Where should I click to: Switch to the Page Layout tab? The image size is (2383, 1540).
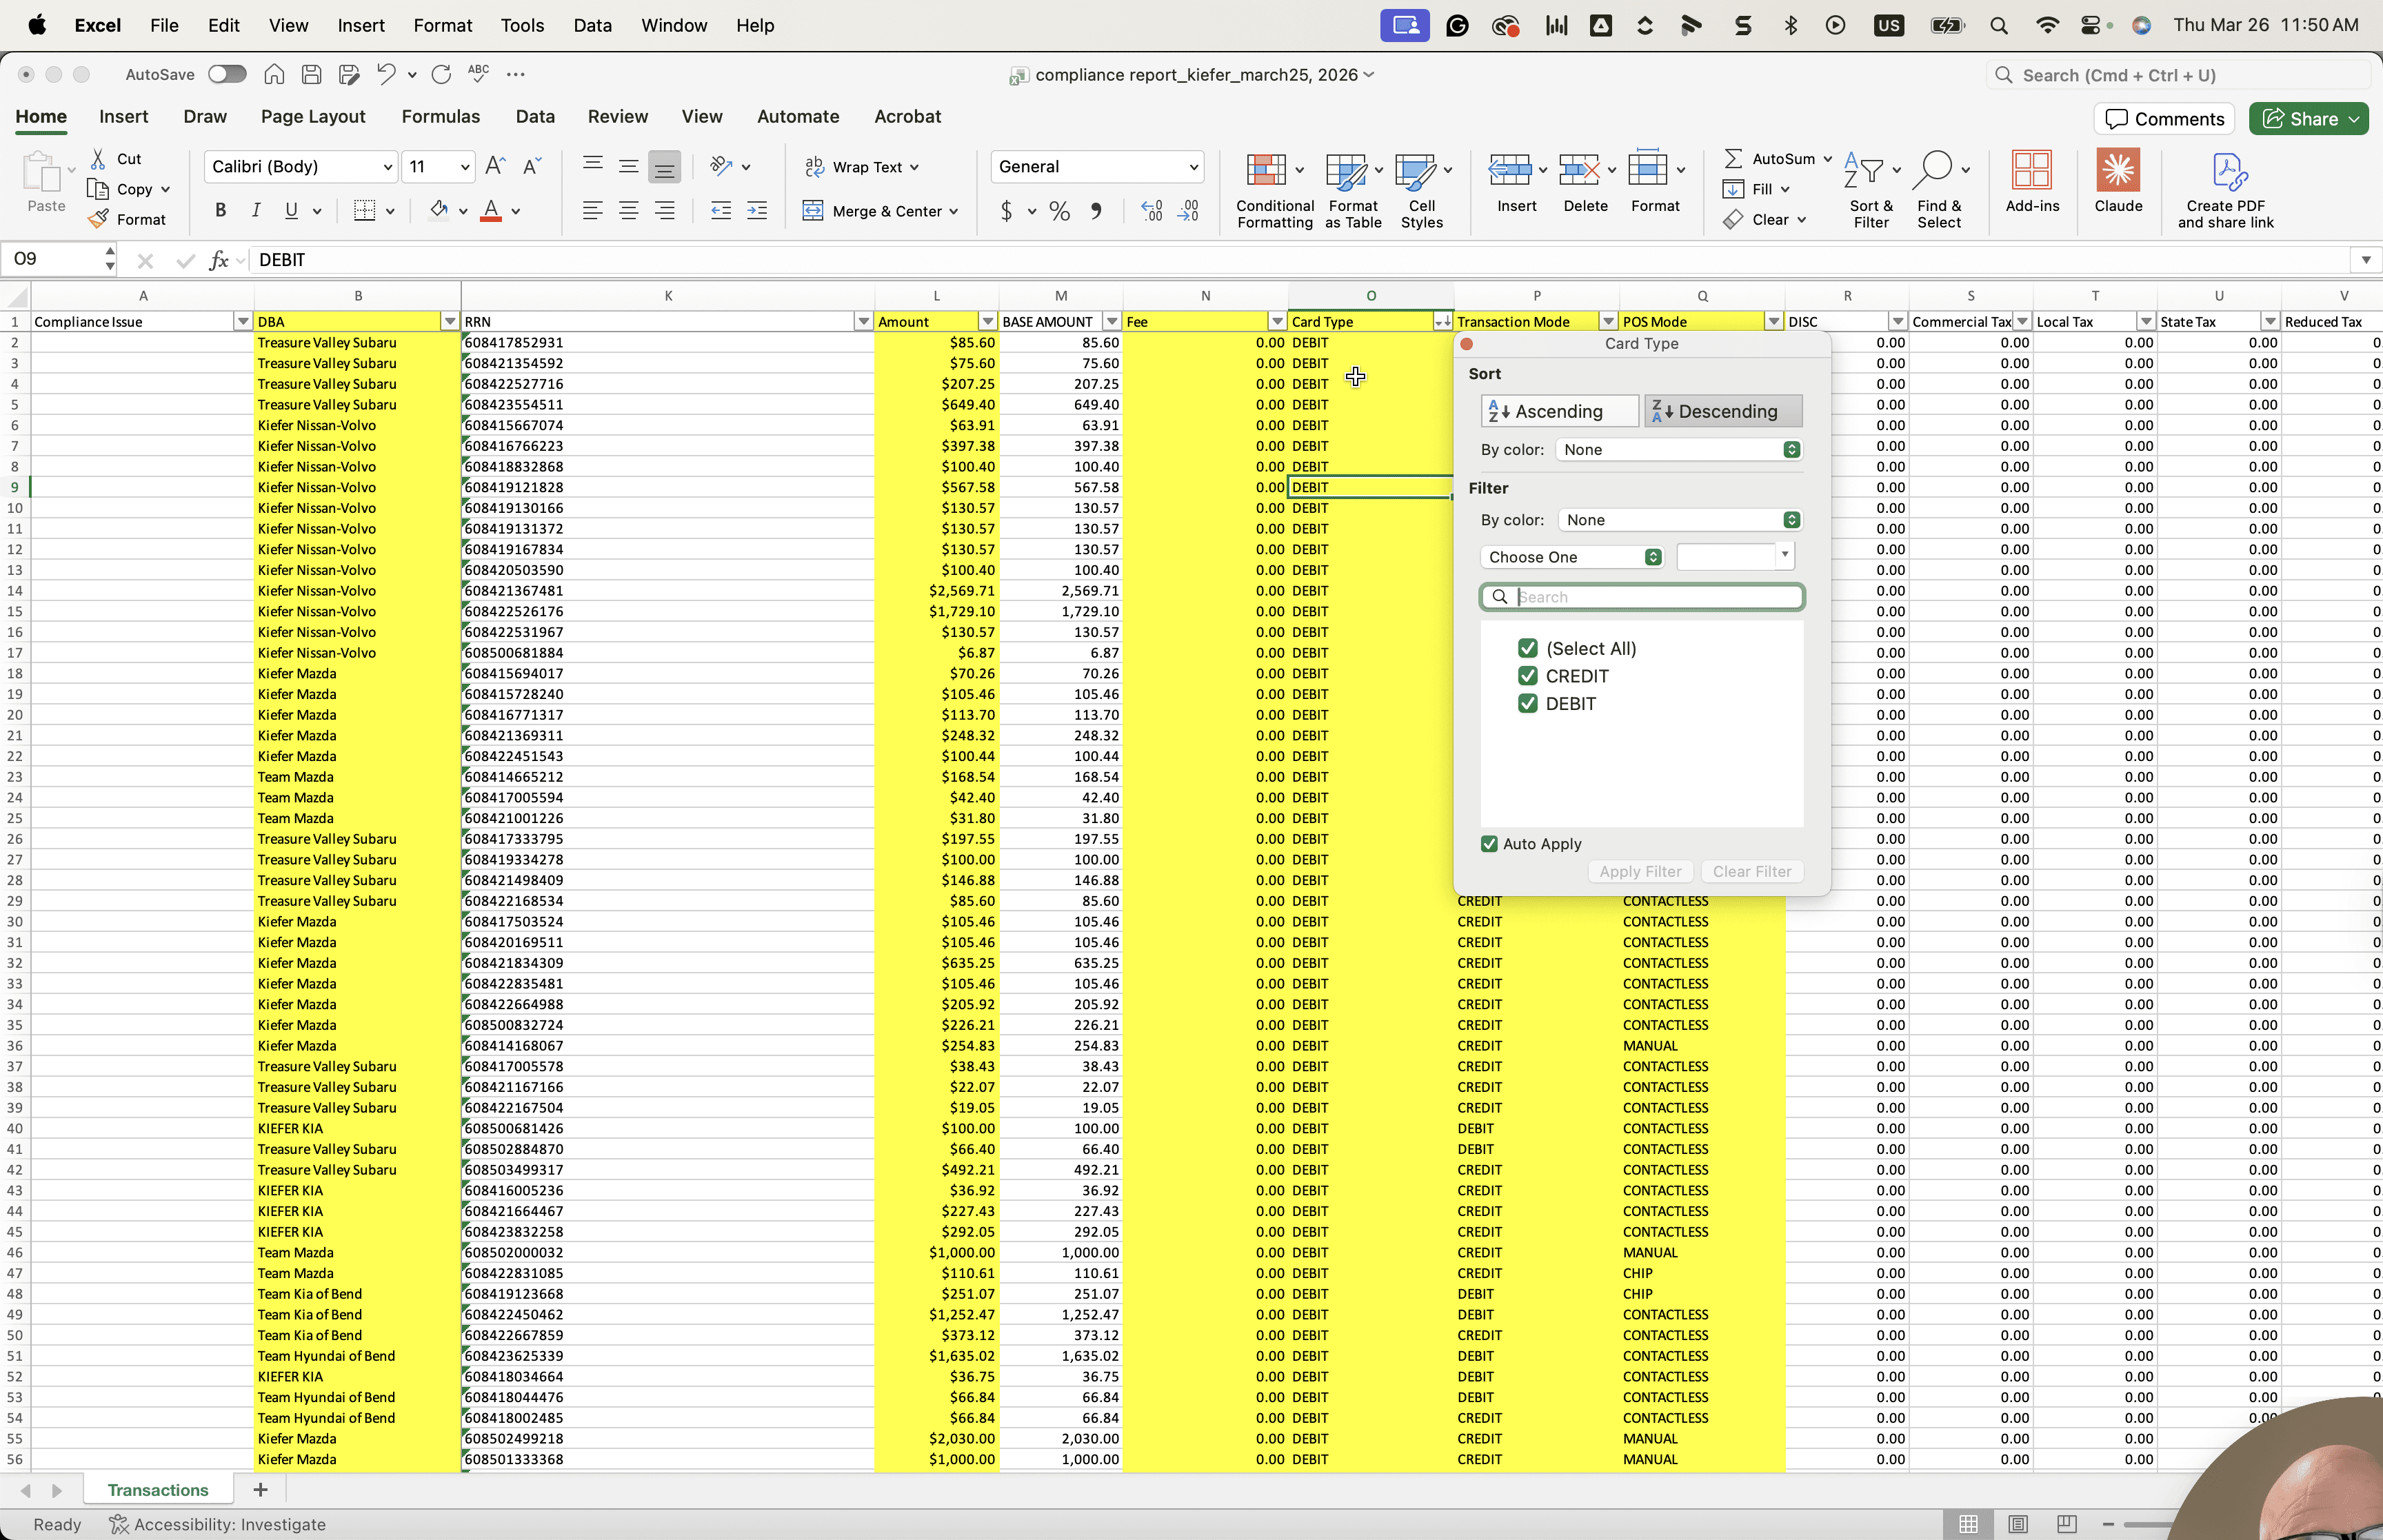click(313, 116)
